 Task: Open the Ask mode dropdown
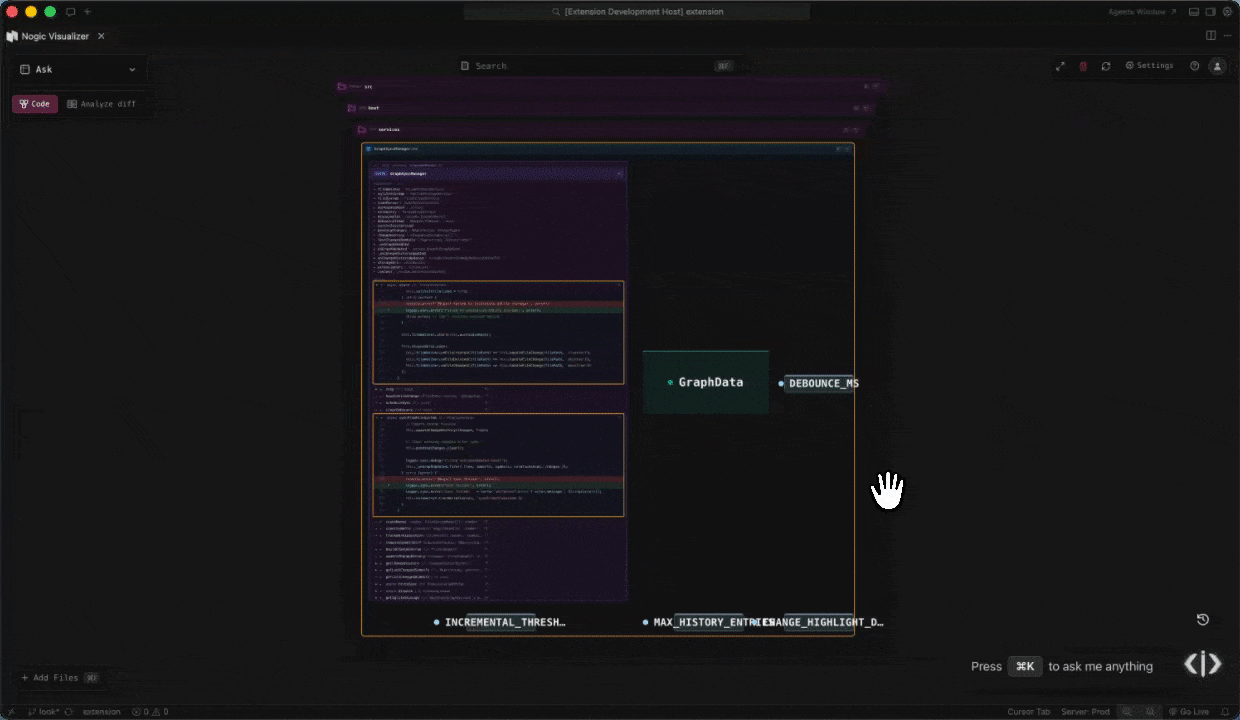(78, 70)
